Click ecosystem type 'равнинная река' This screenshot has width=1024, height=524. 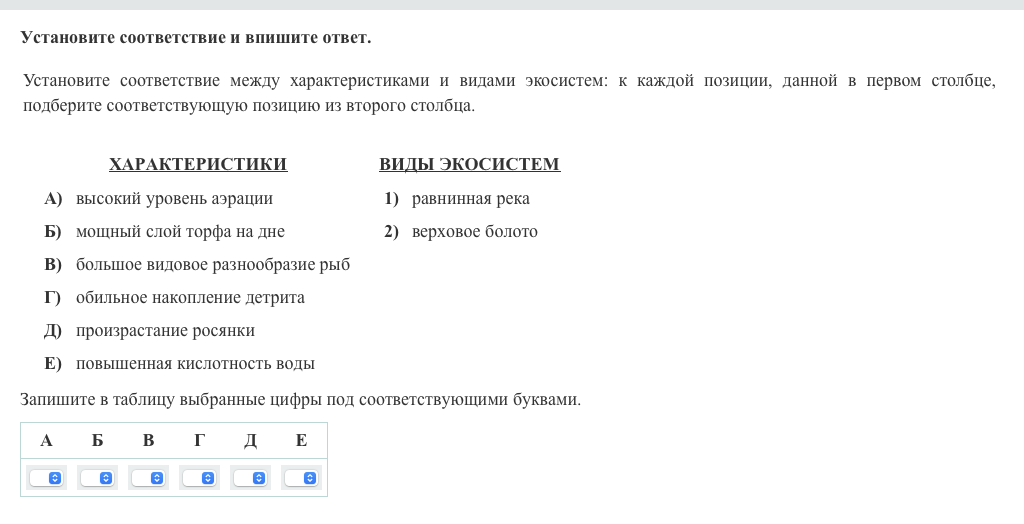(470, 199)
